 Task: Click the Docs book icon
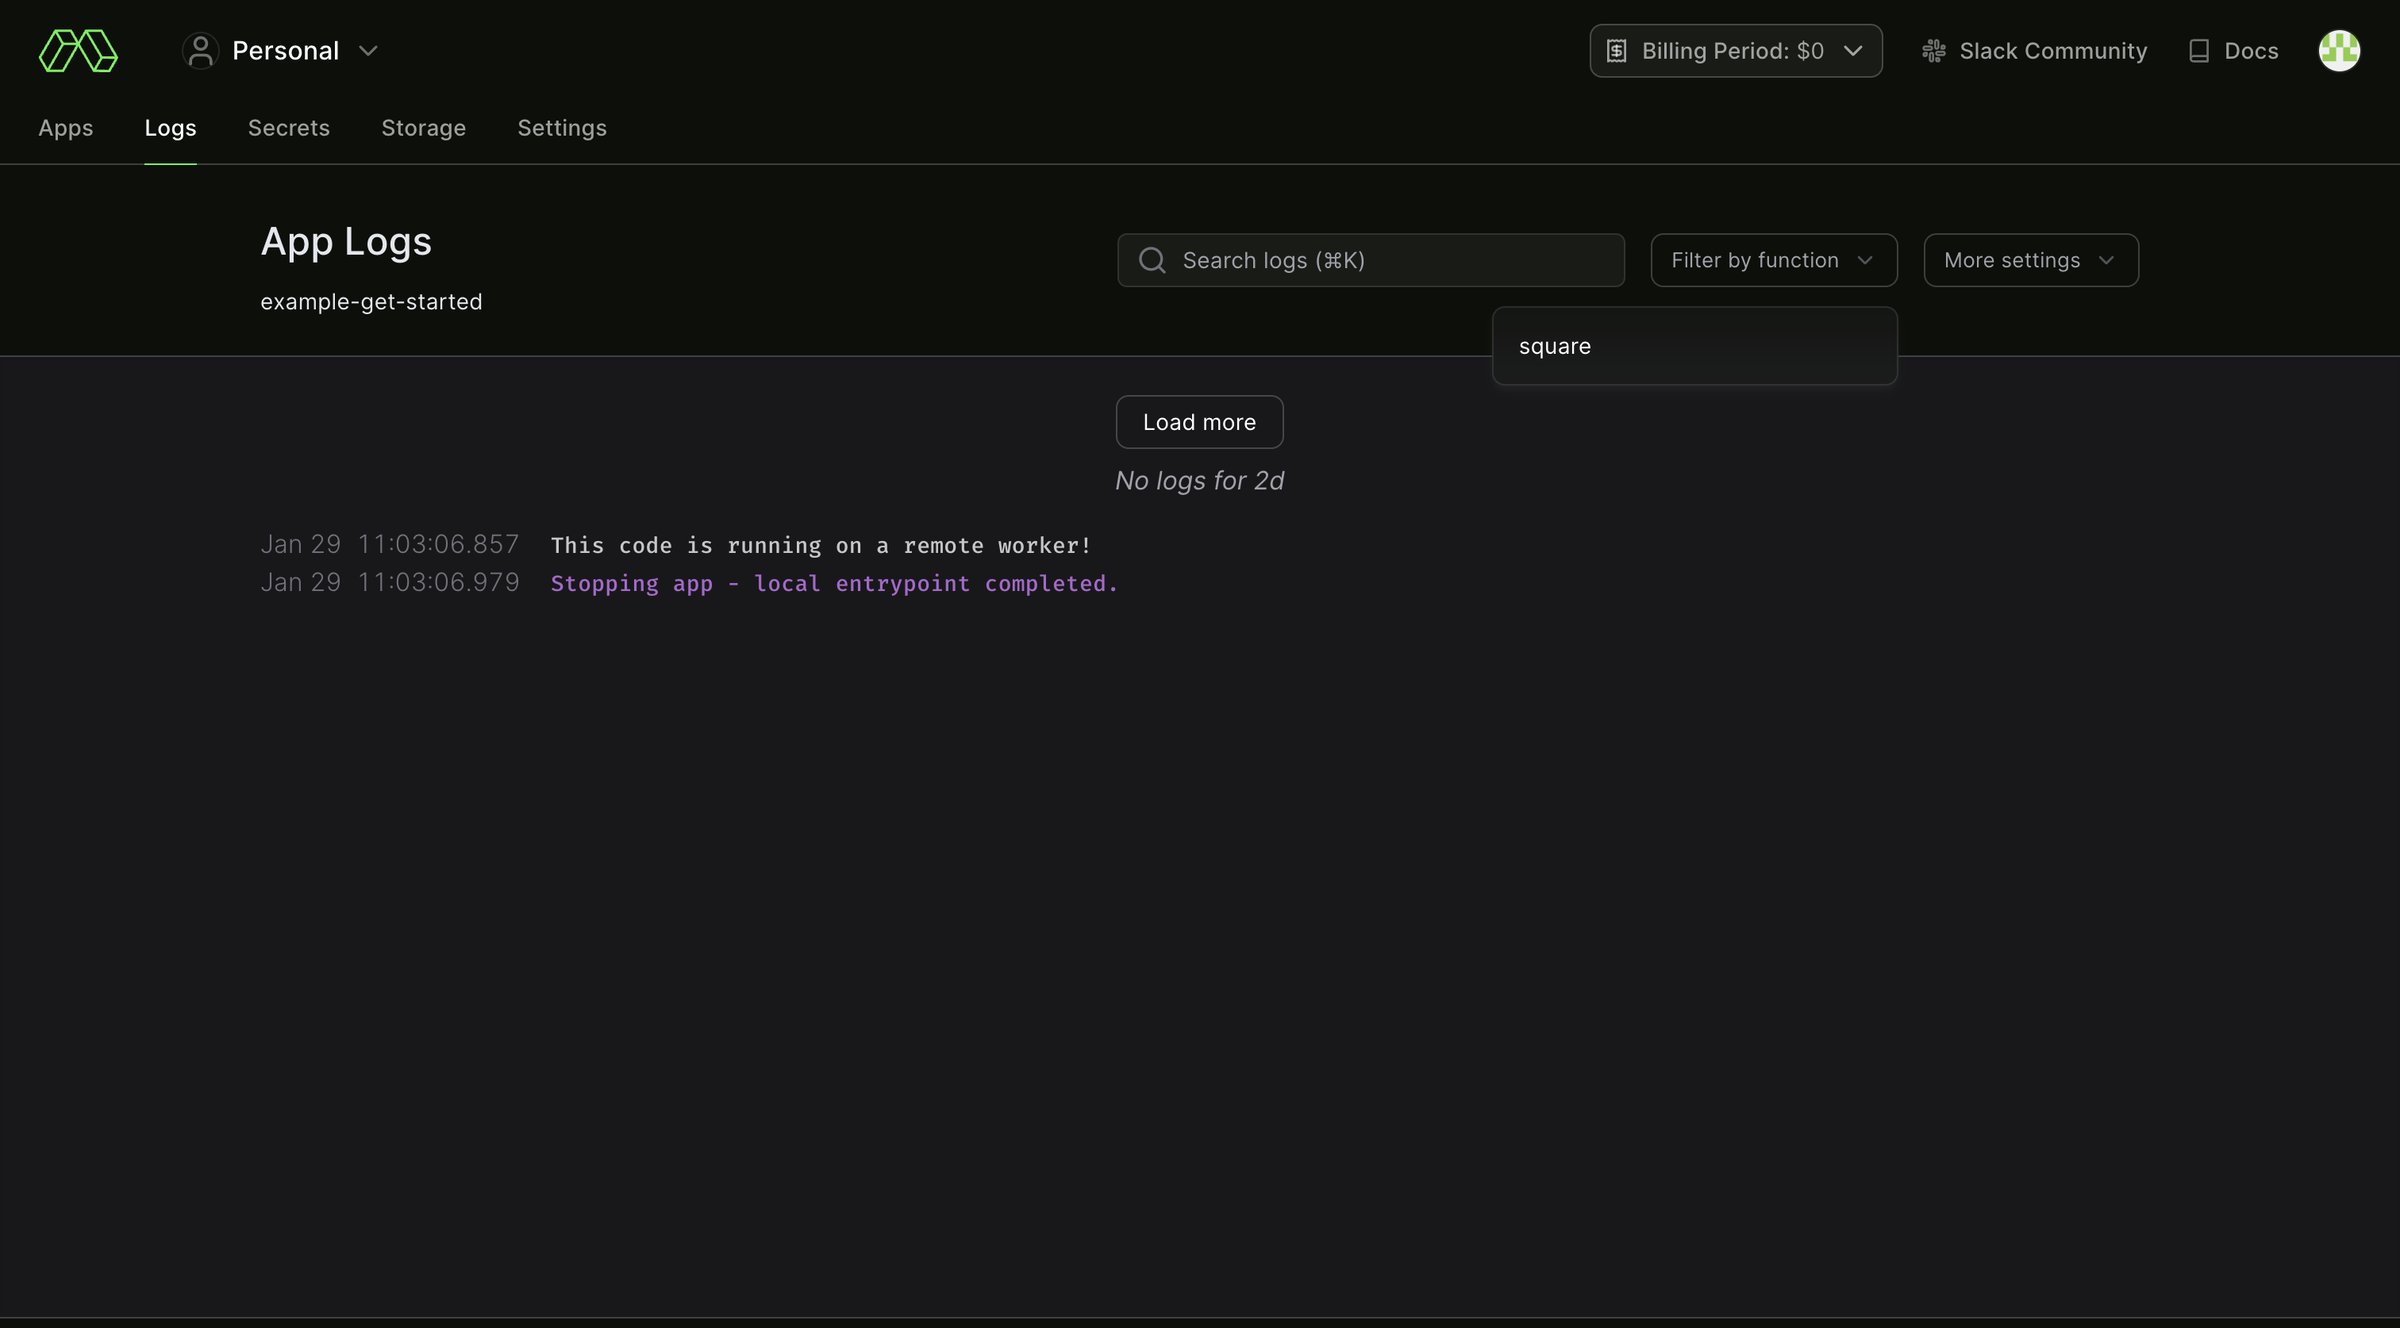2198,51
